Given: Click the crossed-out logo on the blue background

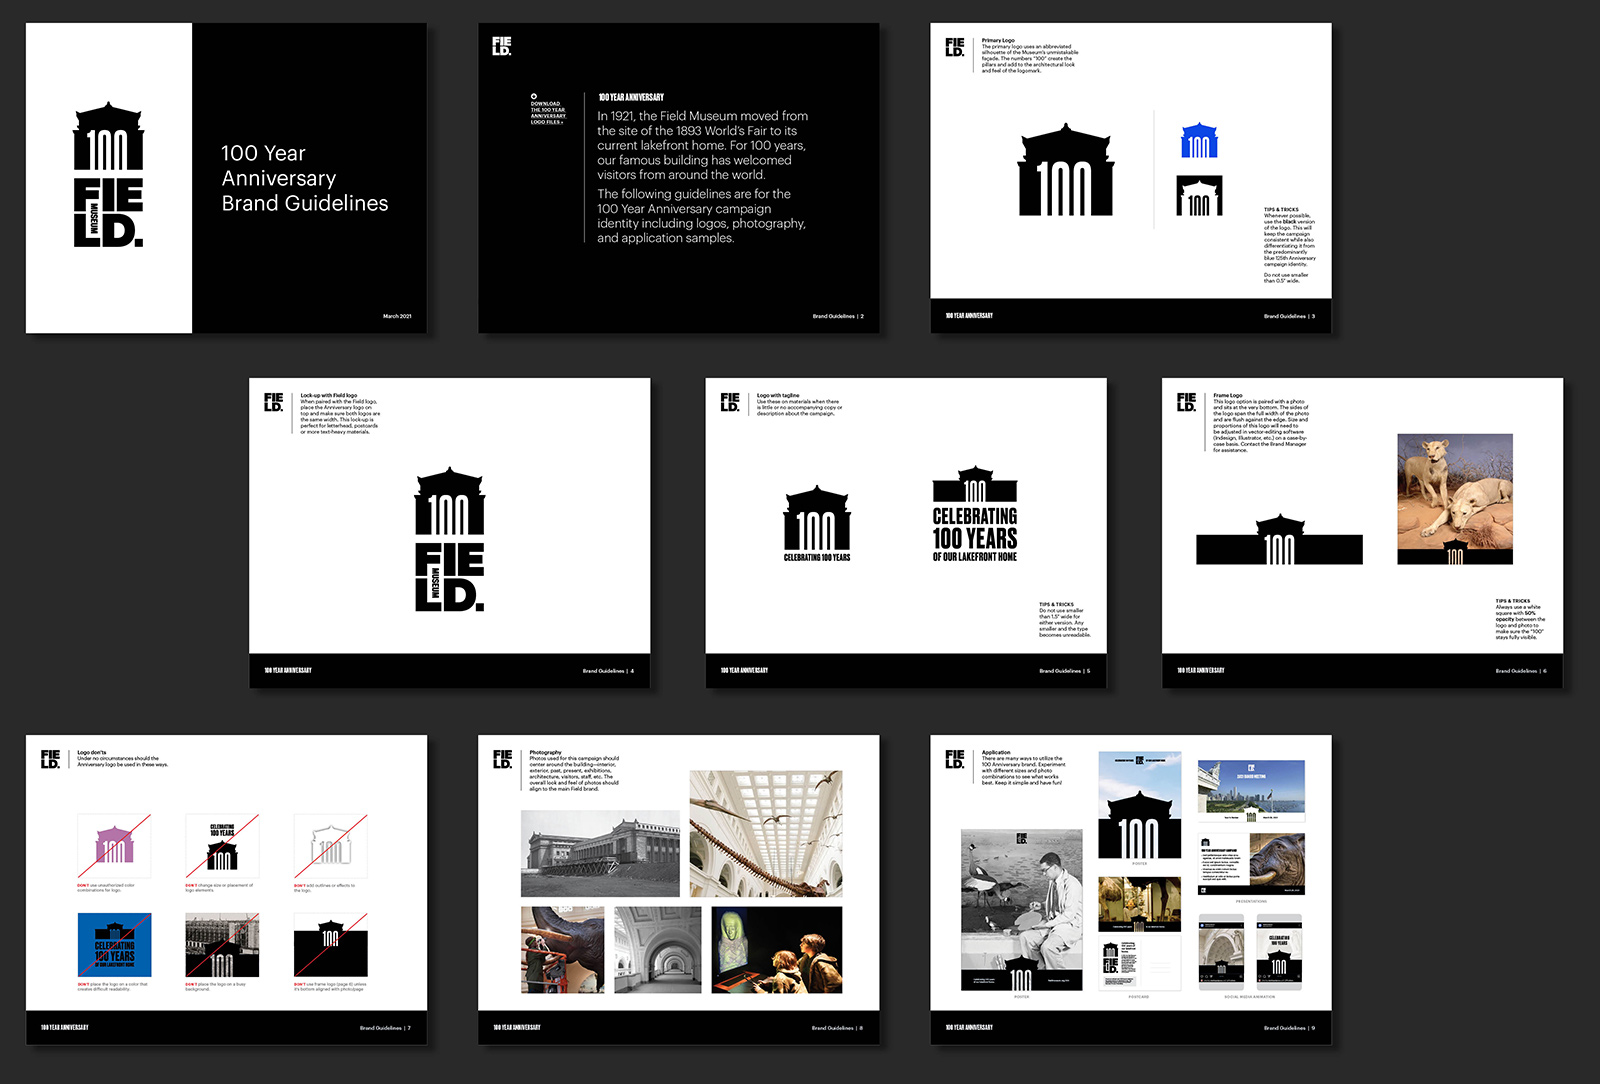Looking at the screenshot, I should 114,945.
